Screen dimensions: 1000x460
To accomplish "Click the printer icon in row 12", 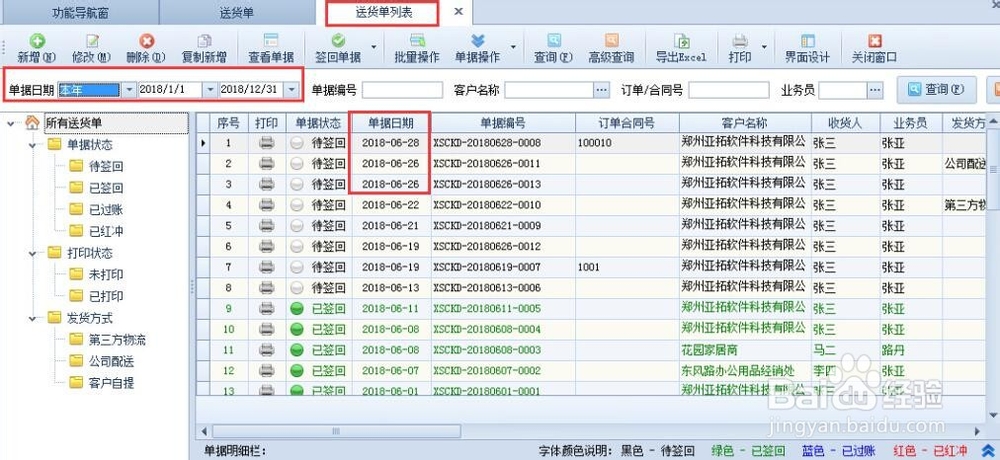I will point(267,371).
